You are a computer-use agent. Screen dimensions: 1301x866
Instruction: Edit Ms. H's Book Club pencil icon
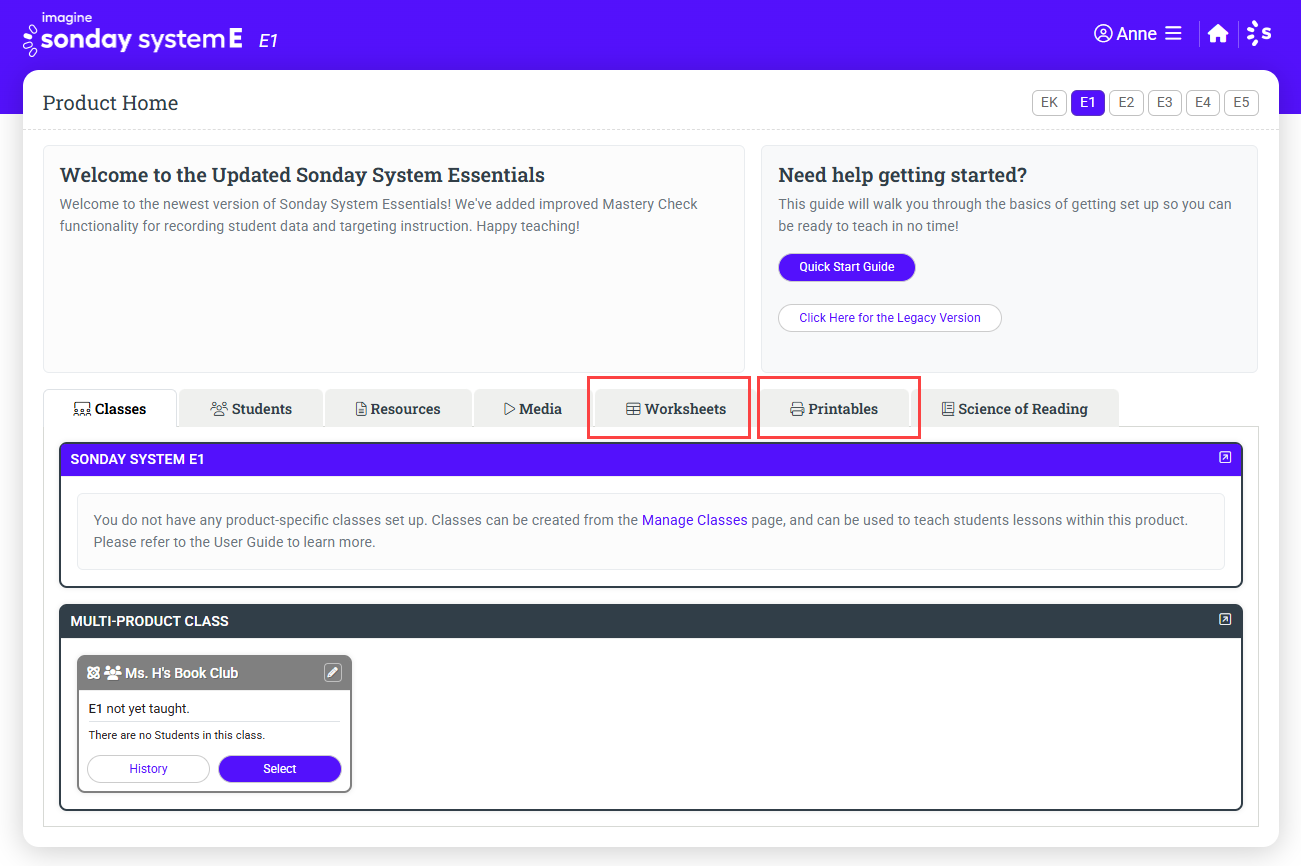333,673
